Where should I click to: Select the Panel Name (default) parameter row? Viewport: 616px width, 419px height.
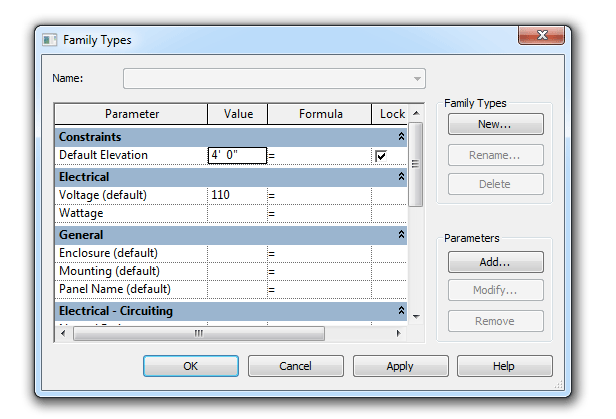tap(131, 289)
